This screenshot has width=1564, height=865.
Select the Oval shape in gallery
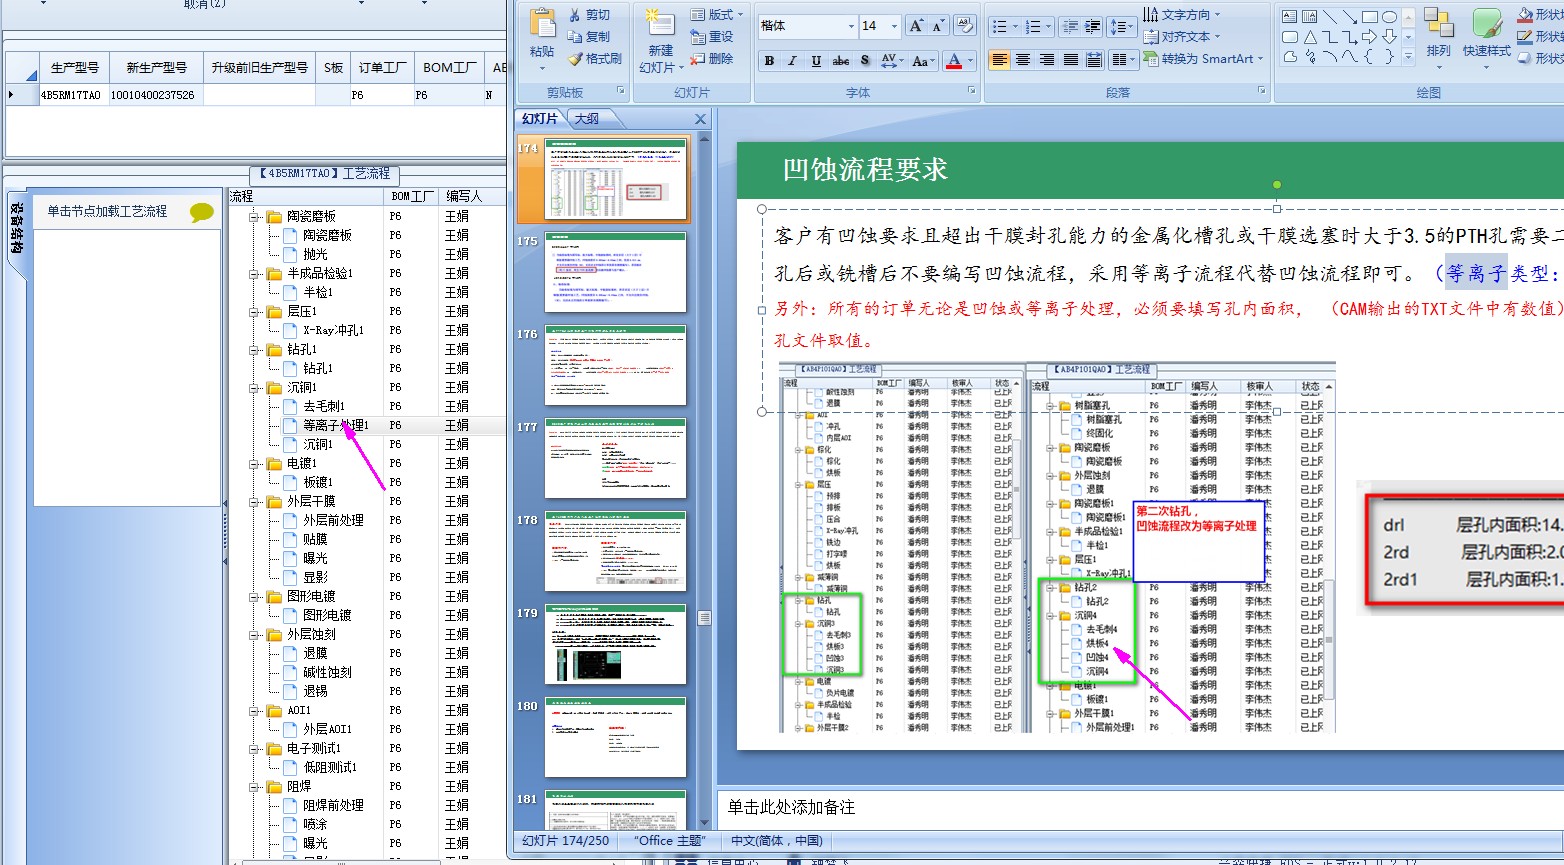[x=1389, y=16]
